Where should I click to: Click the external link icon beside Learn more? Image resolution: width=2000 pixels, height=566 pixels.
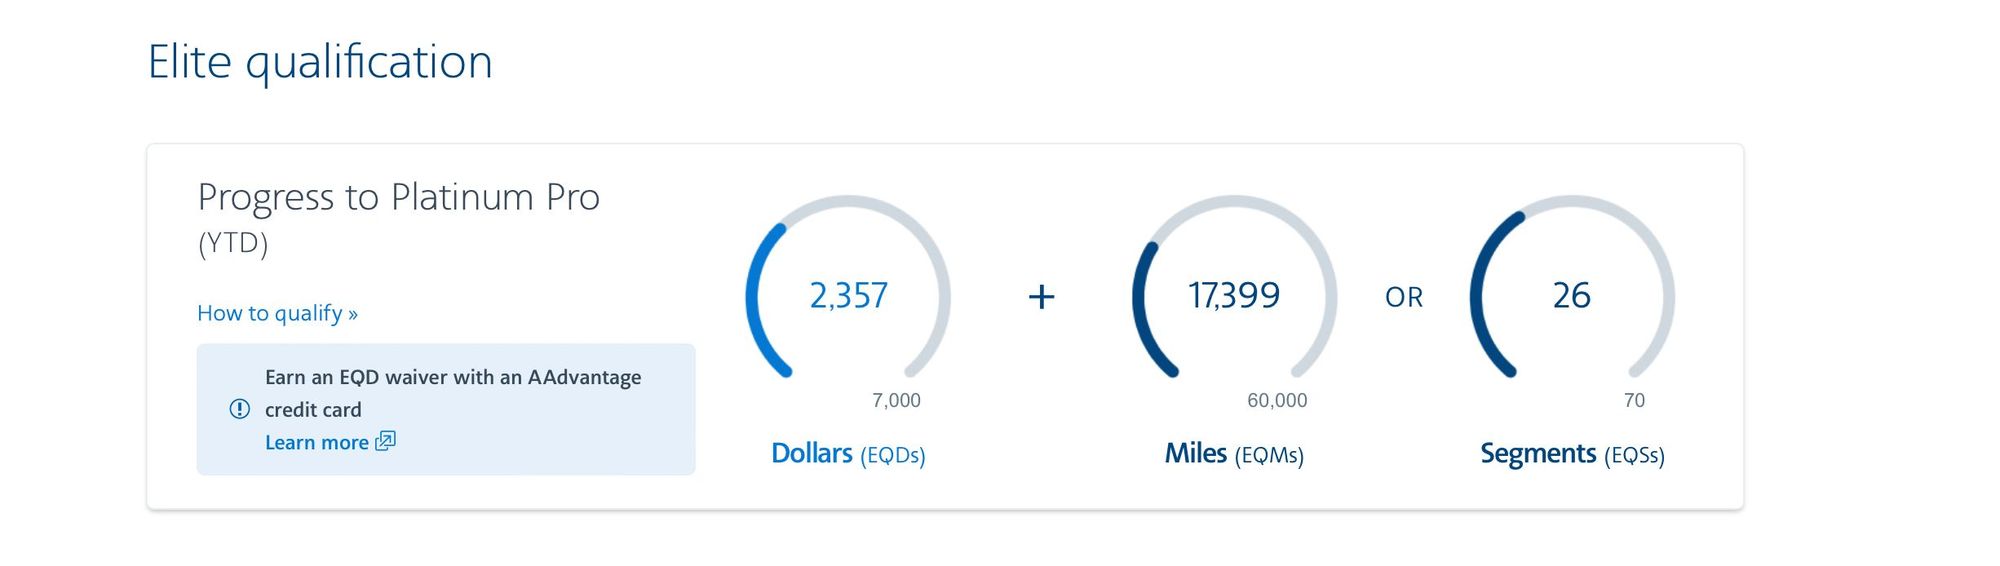tap(386, 441)
